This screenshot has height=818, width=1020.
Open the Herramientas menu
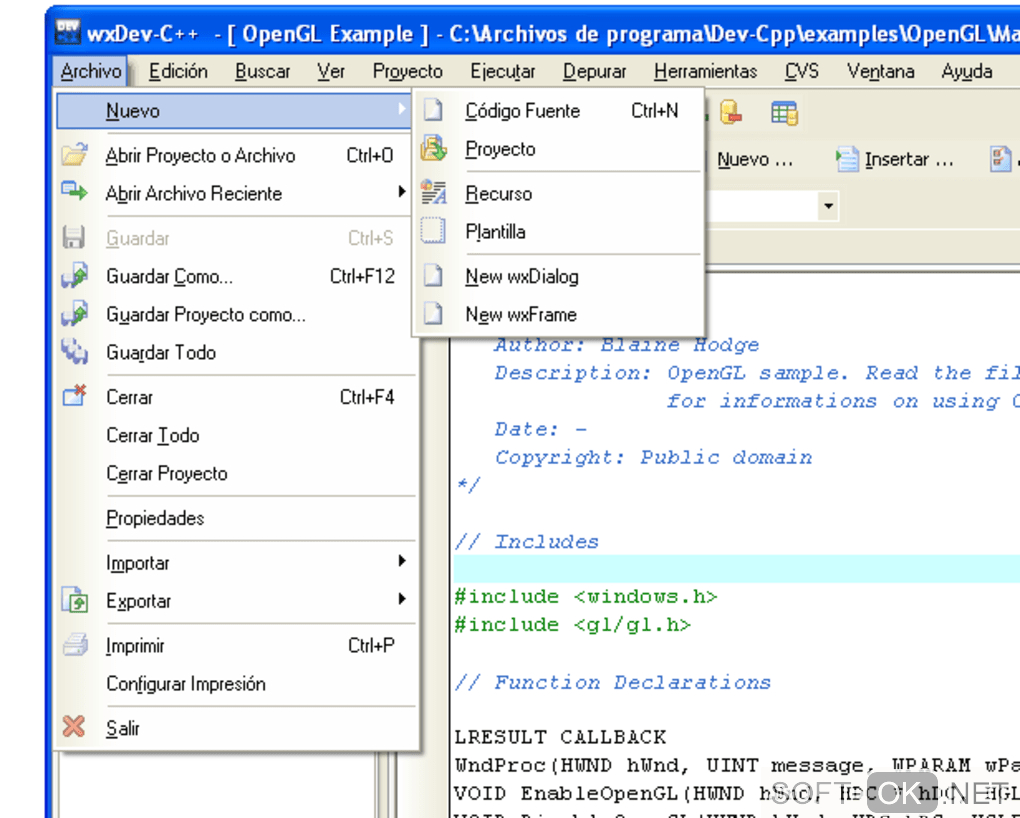coord(706,71)
